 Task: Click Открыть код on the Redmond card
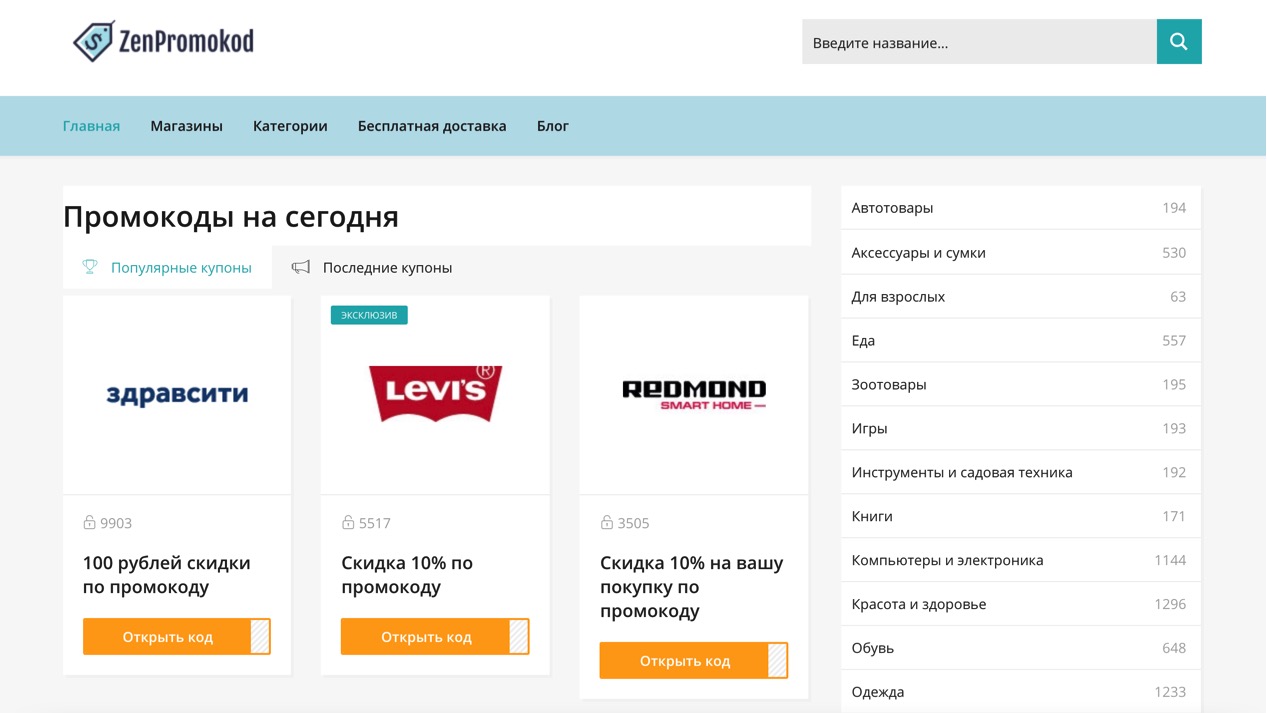point(694,661)
